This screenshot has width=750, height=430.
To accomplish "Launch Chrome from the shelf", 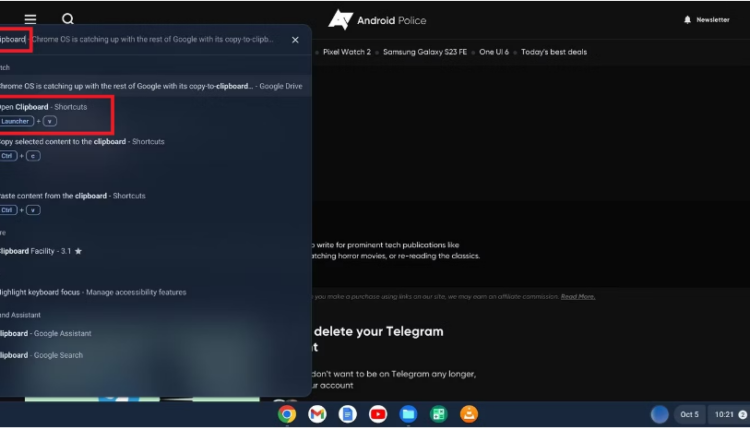I will pyautogui.click(x=287, y=414).
